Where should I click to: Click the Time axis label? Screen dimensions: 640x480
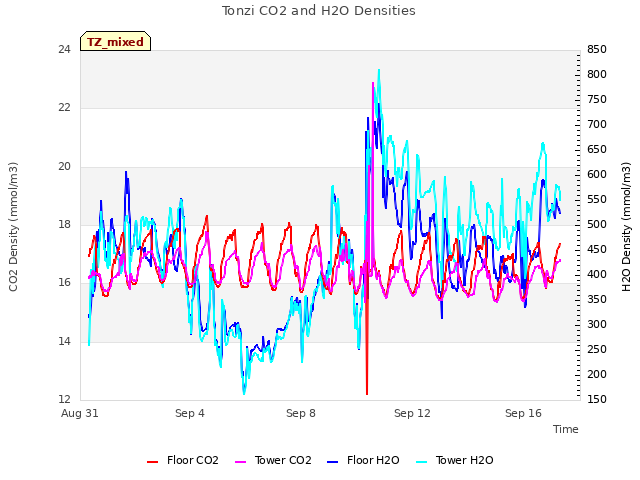[566, 429]
